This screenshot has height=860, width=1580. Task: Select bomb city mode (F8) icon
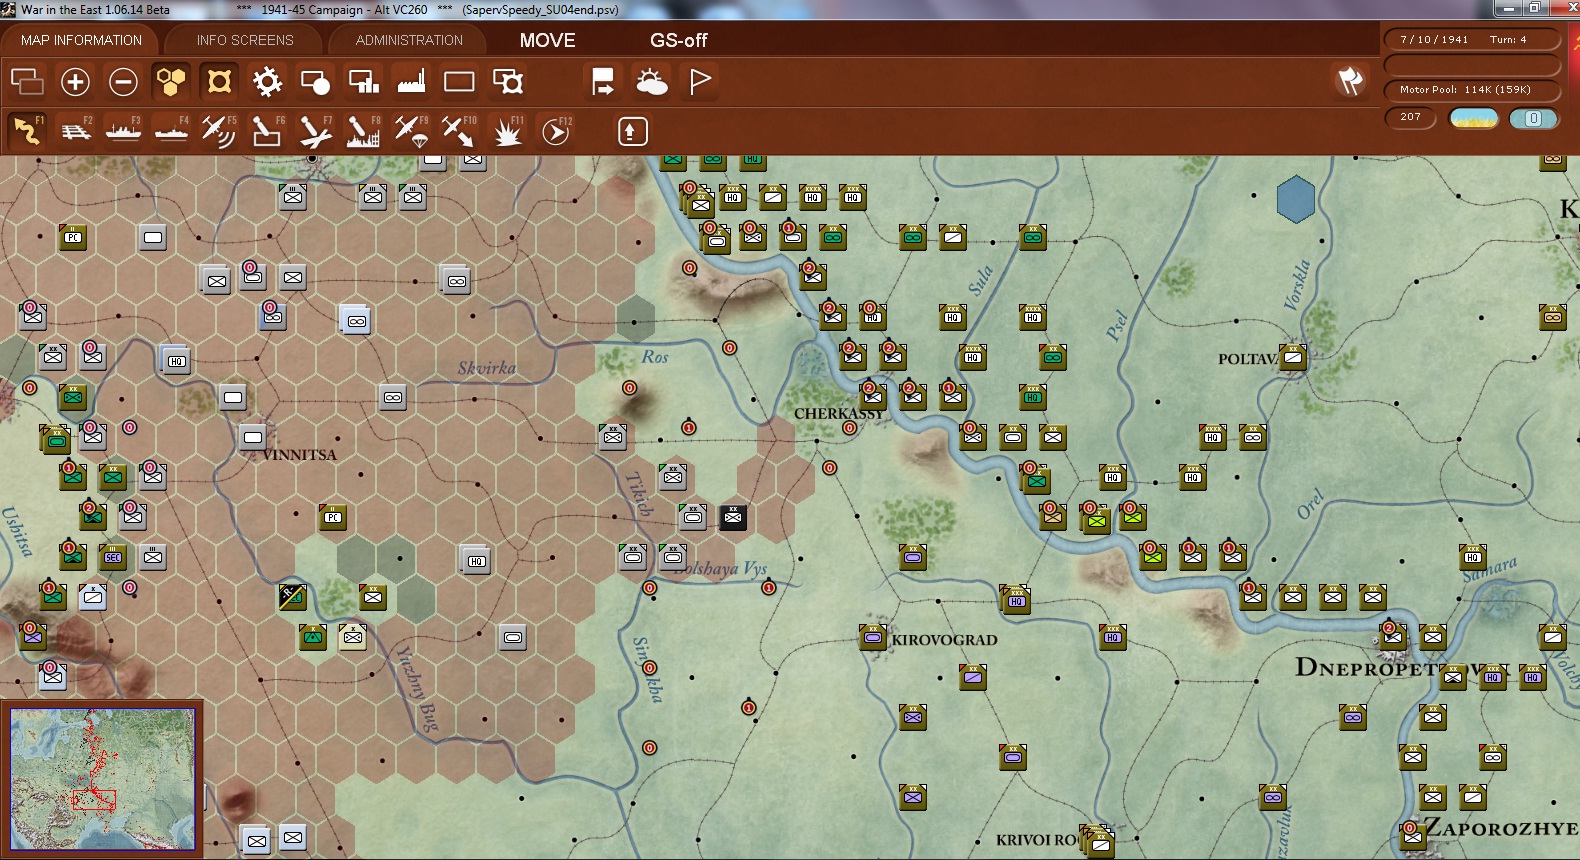tap(363, 131)
